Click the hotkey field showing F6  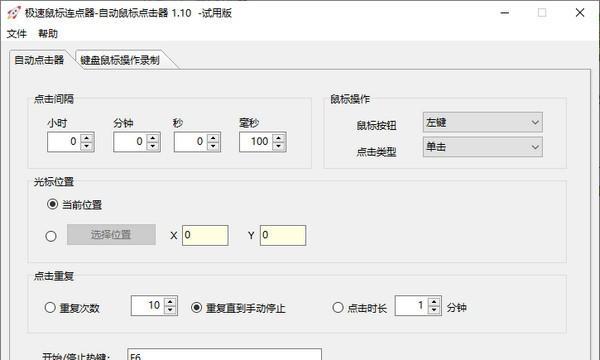pyautogui.click(x=224, y=354)
